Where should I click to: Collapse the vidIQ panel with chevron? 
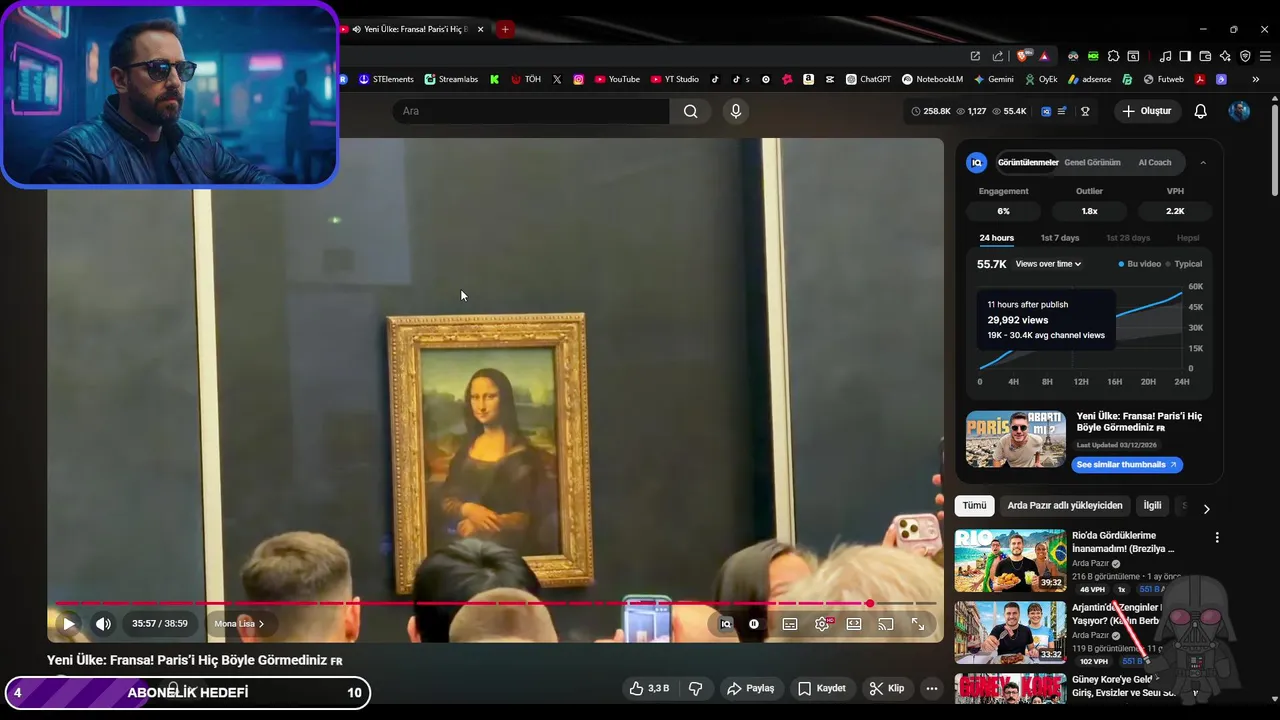click(x=1203, y=162)
